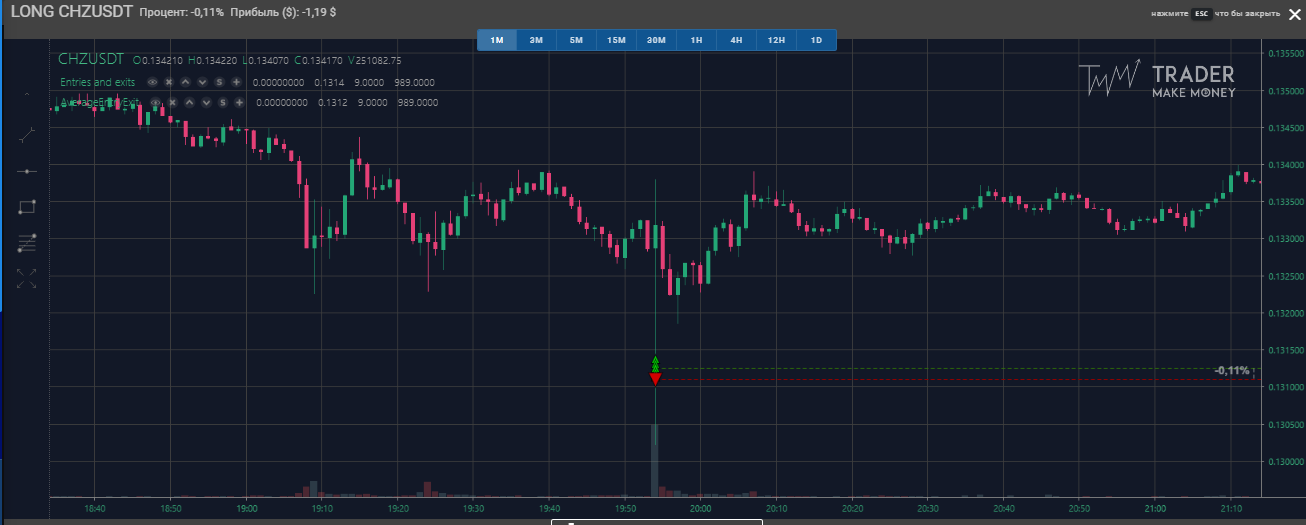Remove the Entries and exits indicator
1306x525 pixels.
click(169, 82)
